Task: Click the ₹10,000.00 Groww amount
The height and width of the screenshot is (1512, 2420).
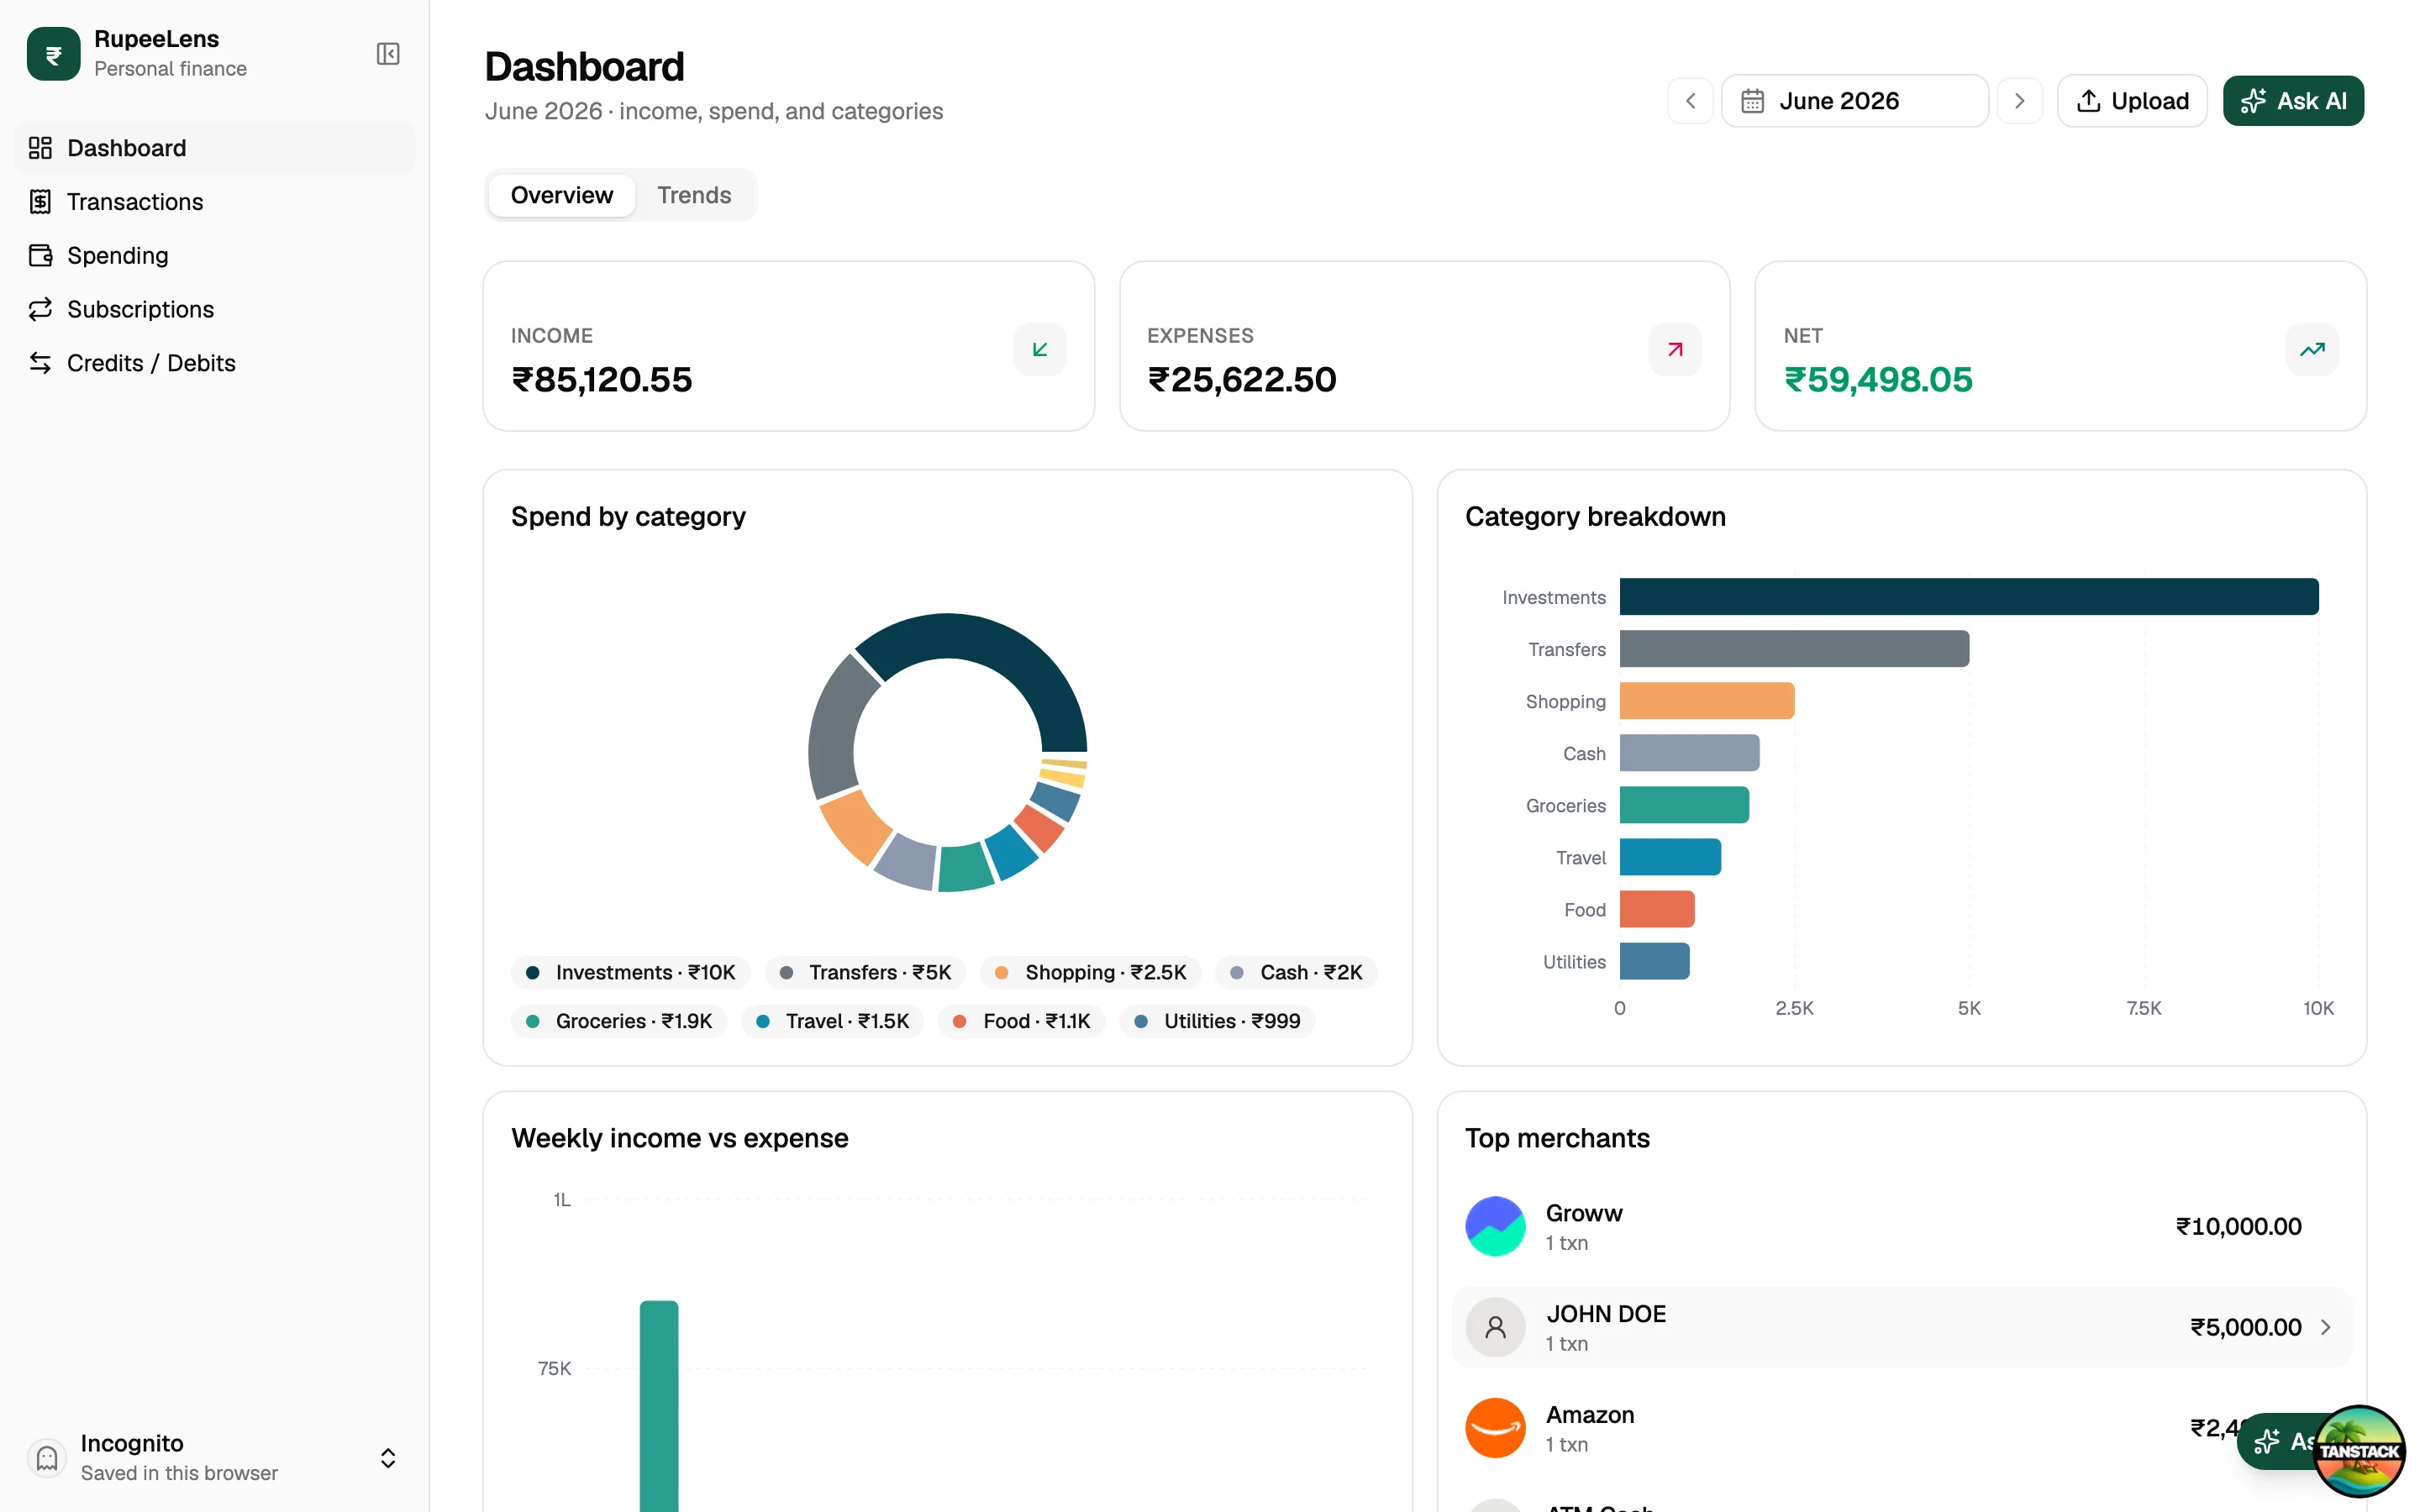Action: pos(2238,1226)
